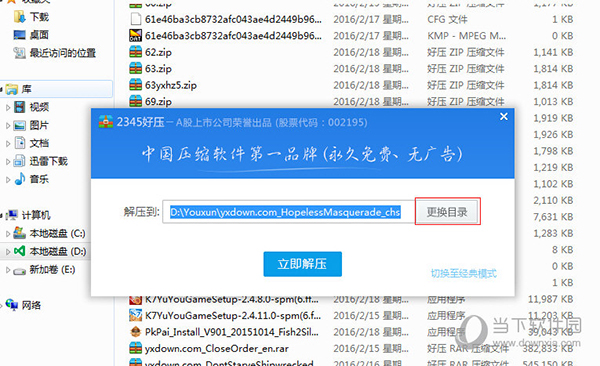Close the 2345好压 dialog
The width and height of the screenshot is (600, 366).
504,116
